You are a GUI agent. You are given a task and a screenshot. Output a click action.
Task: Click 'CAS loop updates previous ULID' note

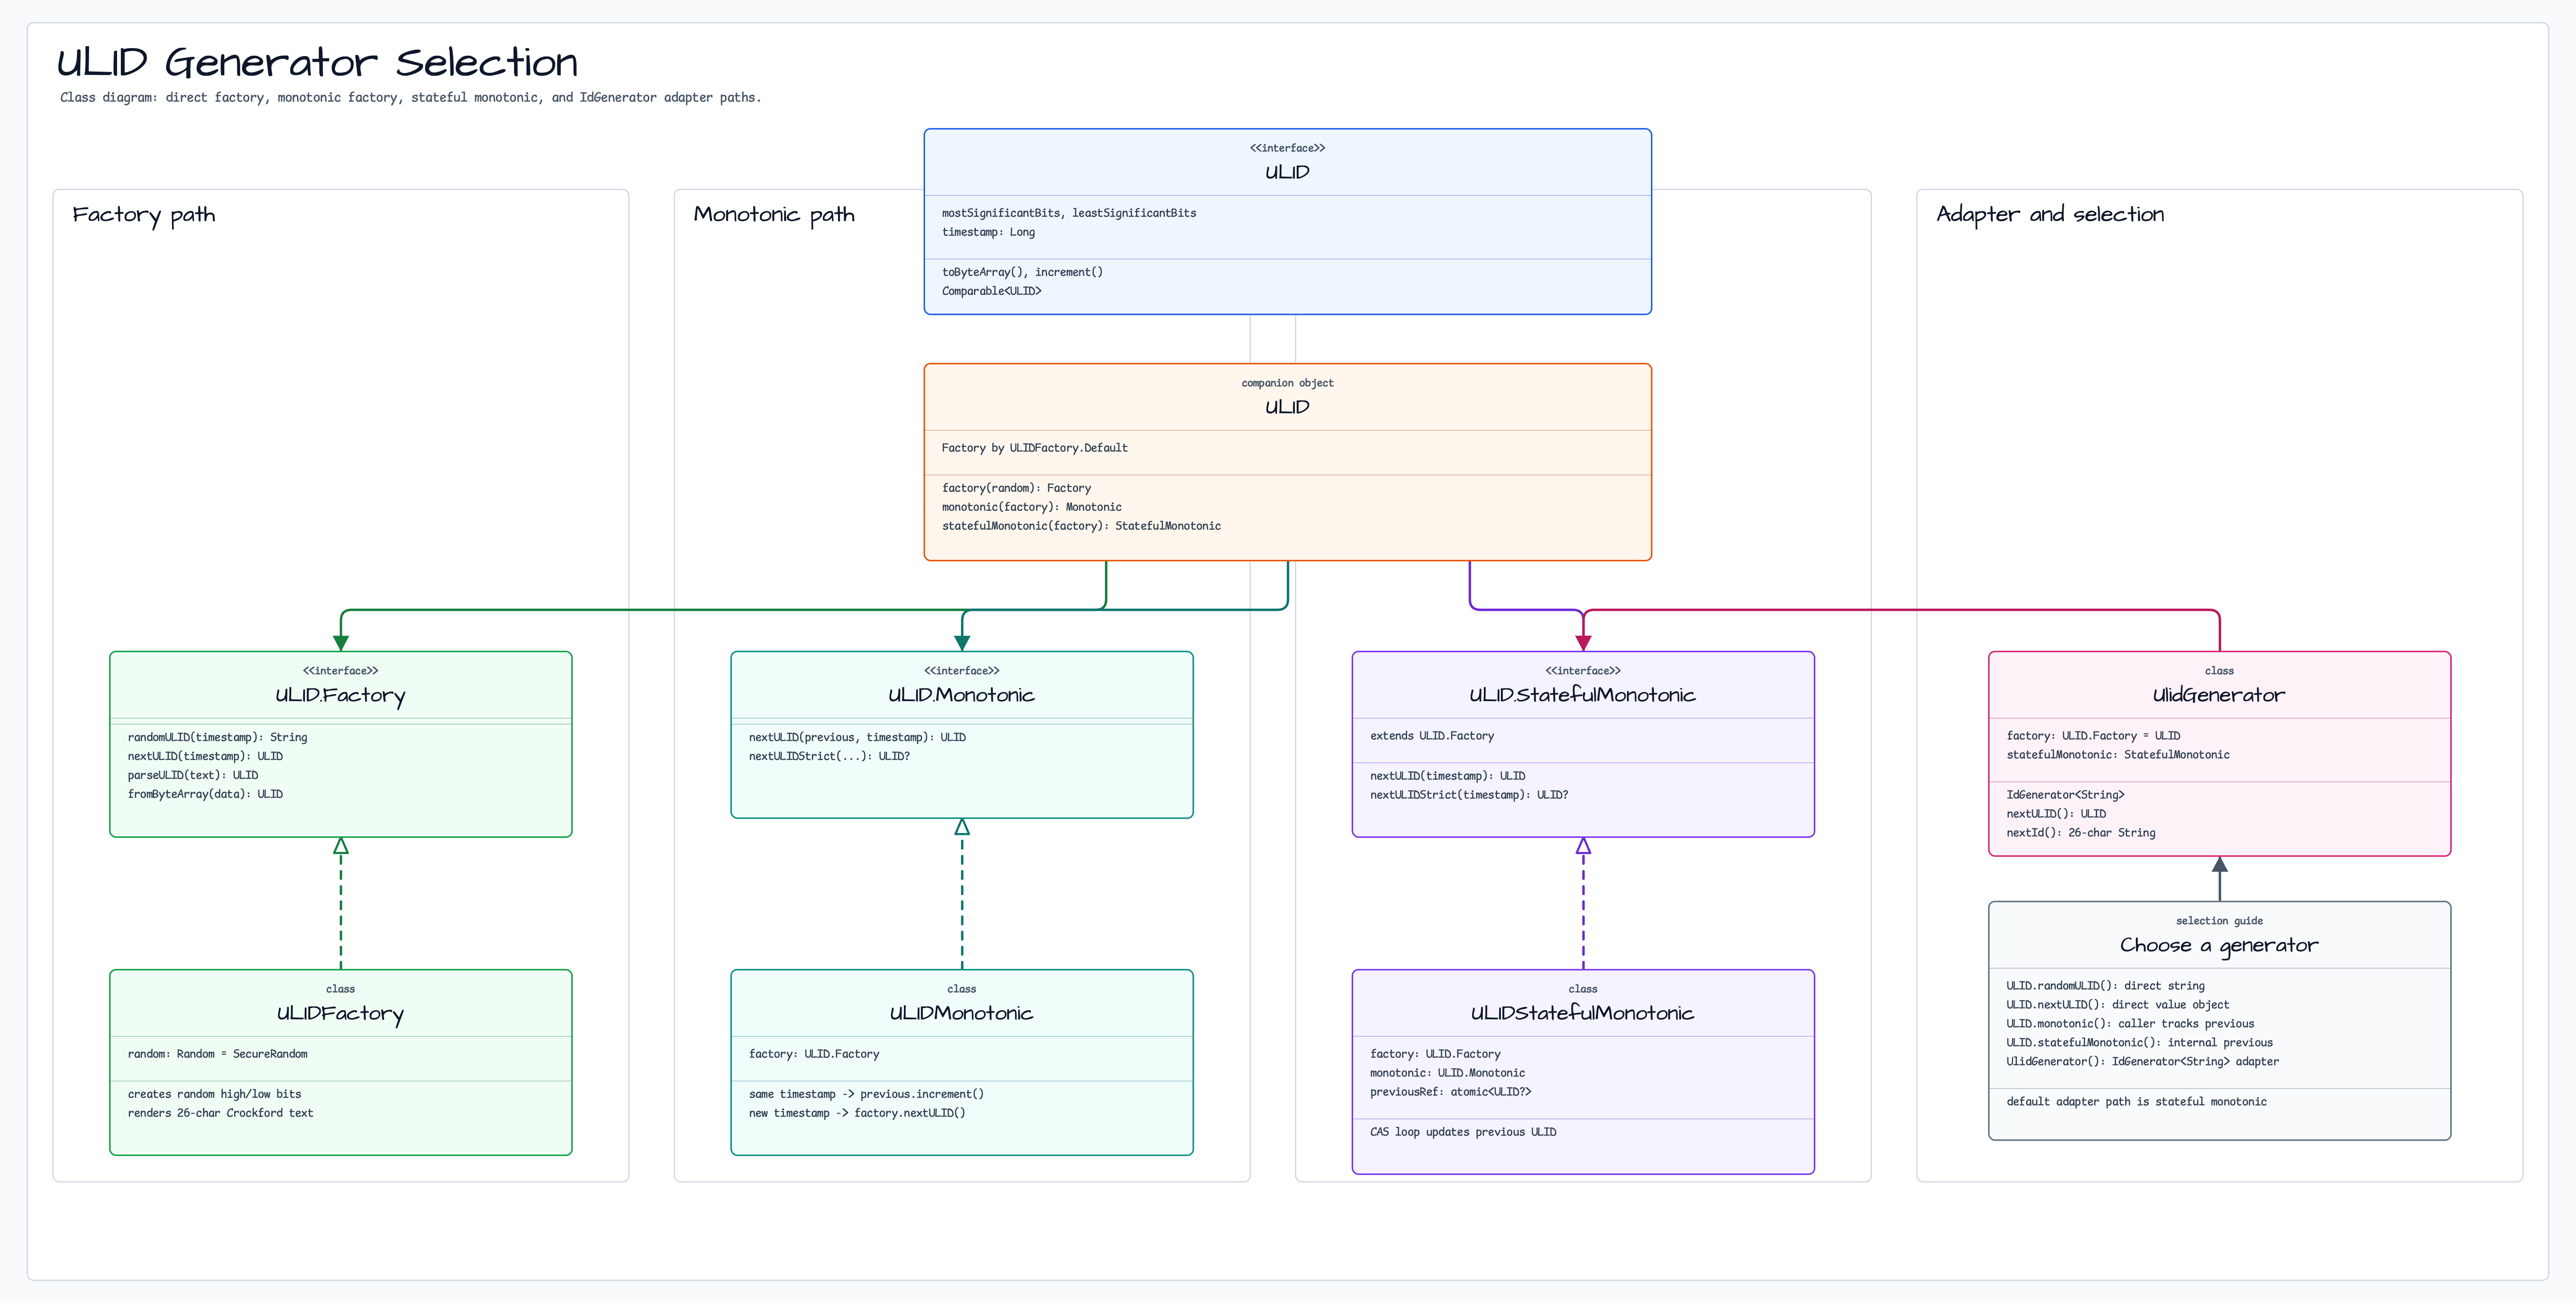[1463, 1132]
